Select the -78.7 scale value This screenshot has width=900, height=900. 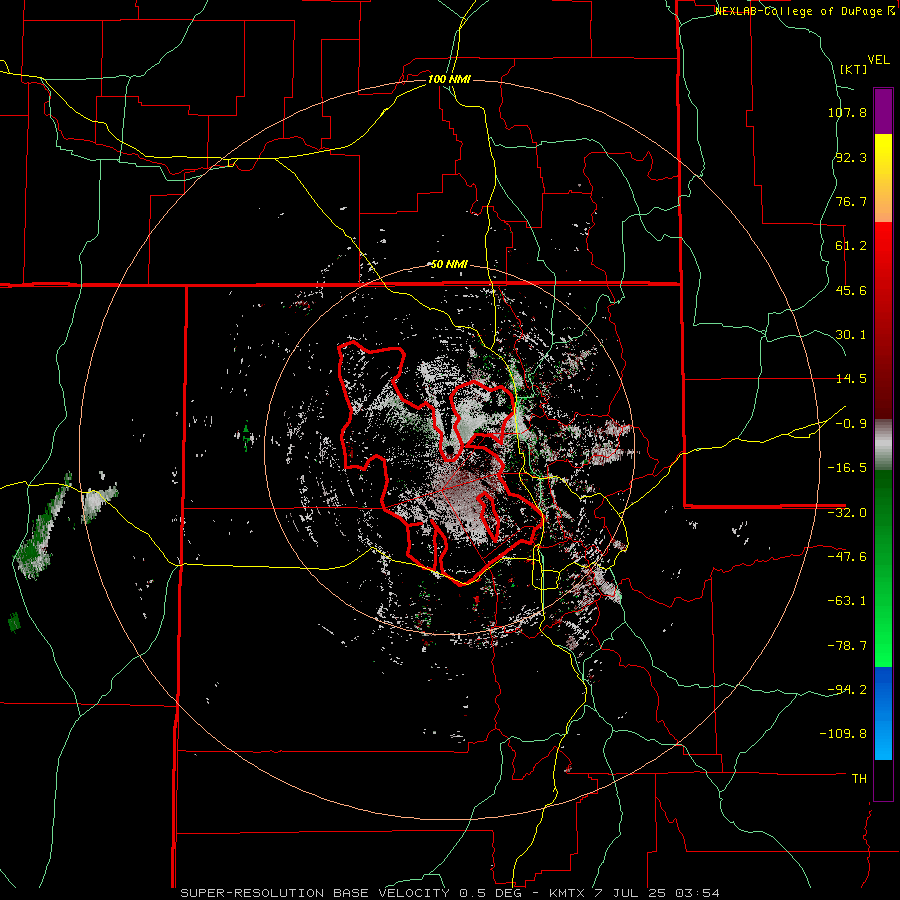(847, 646)
